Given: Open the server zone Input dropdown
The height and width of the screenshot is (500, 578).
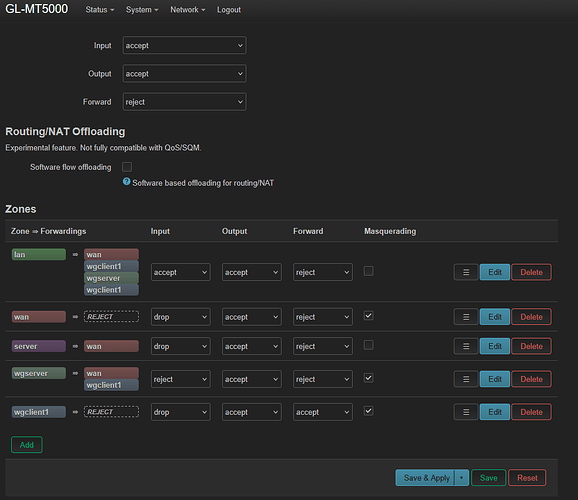Looking at the screenshot, I should point(181,346).
